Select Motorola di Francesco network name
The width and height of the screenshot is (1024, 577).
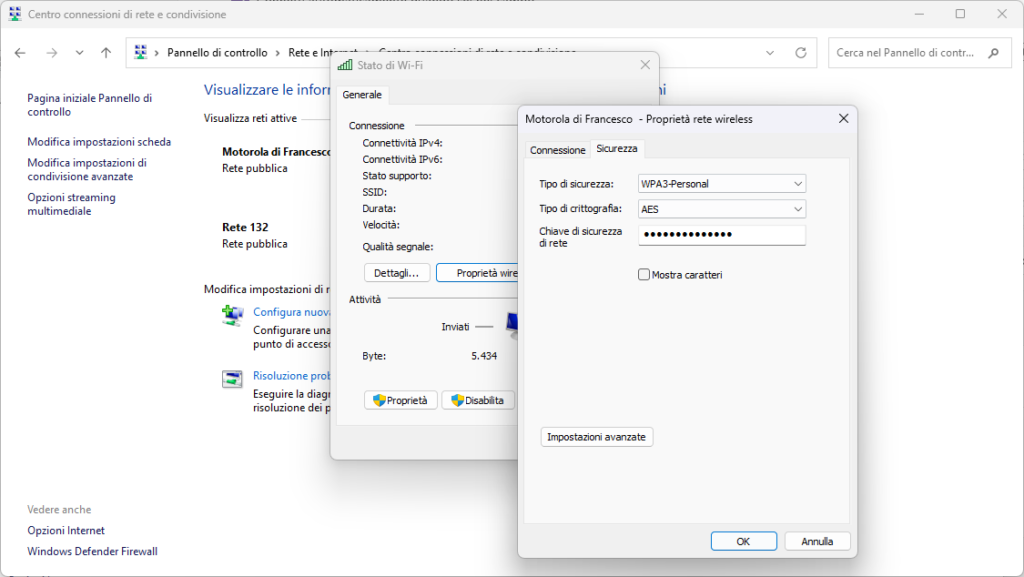[276, 151]
